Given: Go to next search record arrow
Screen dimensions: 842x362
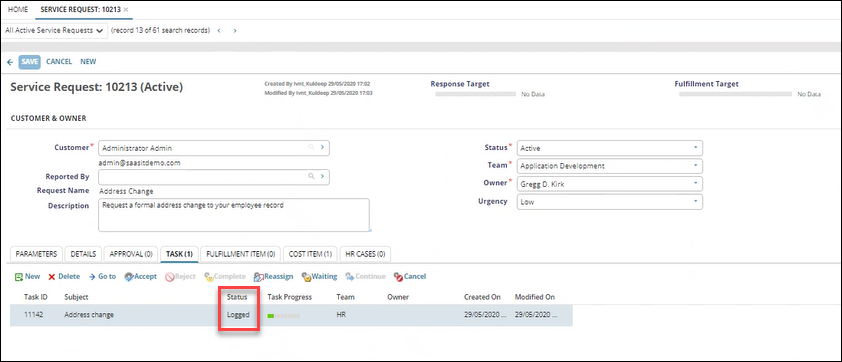Looking at the screenshot, I should pos(235,31).
